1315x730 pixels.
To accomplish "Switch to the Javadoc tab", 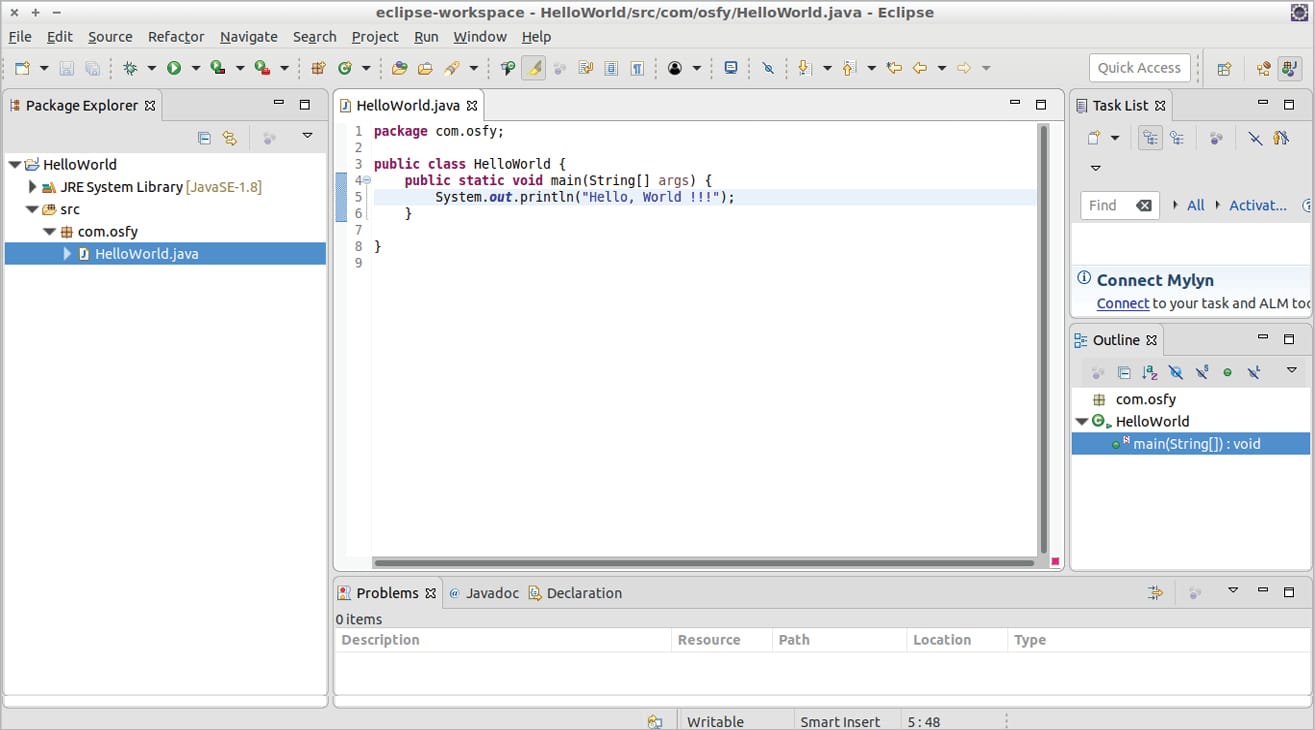I will pyautogui.click(x=492, y=593).
